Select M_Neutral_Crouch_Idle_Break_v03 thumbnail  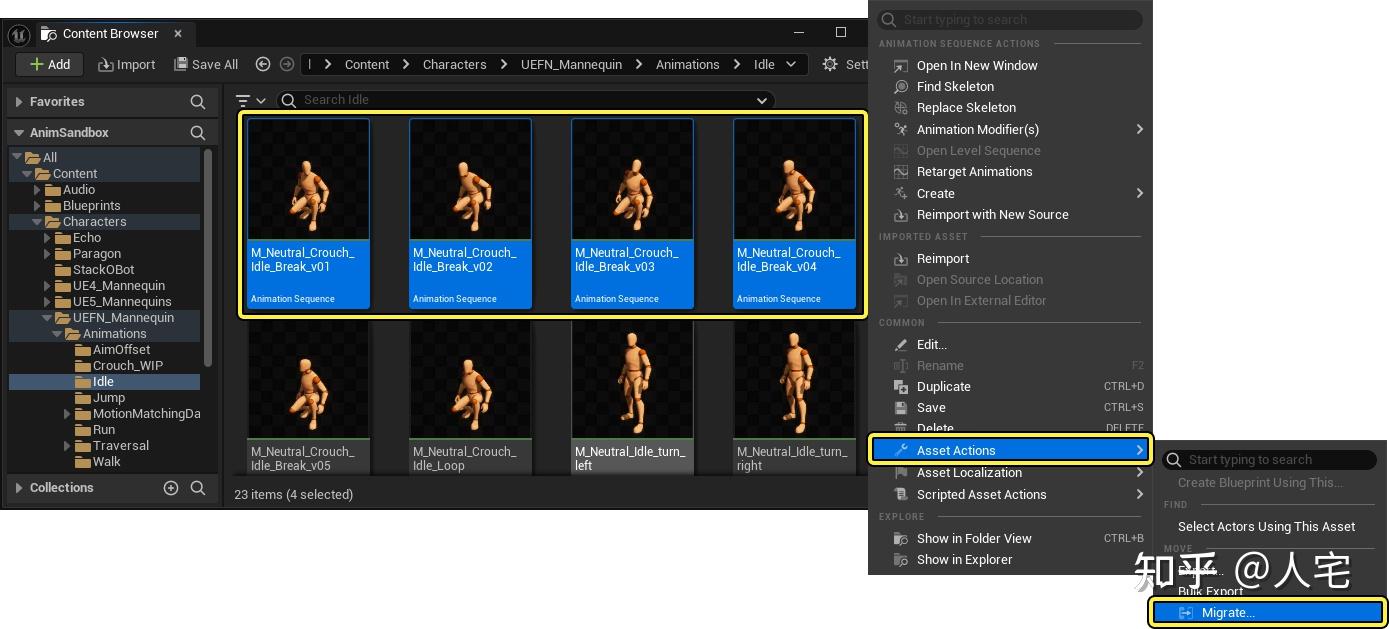tap(632, 180)
